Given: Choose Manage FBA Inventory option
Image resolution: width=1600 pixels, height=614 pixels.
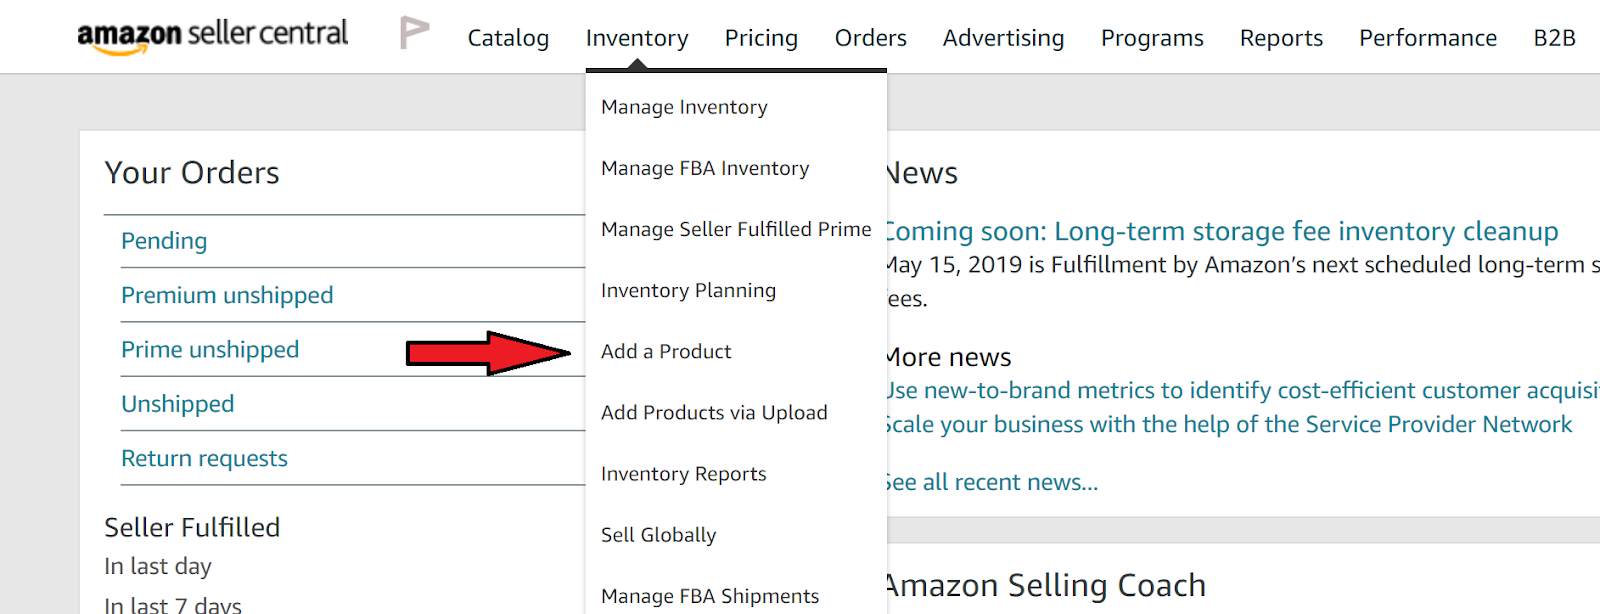Looking at the screenshot, I should [x=705, y=168].
